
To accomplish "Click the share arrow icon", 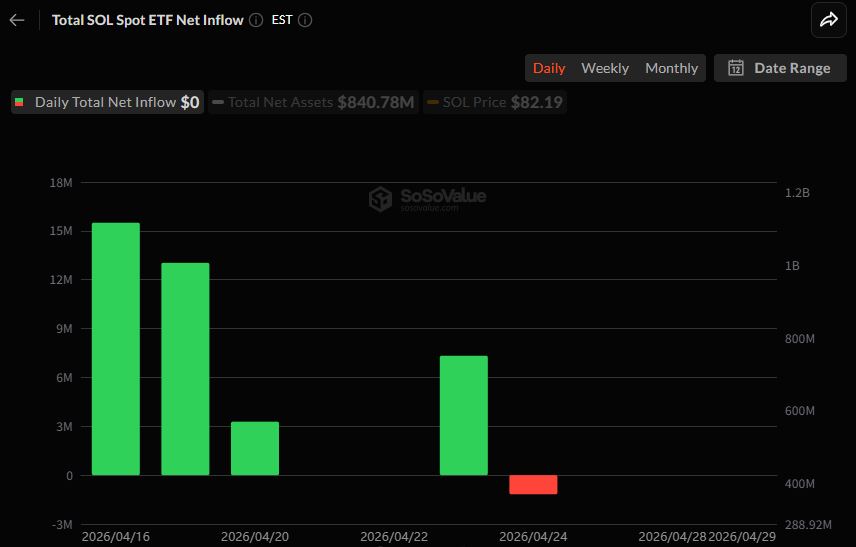I will pos(828,20).
